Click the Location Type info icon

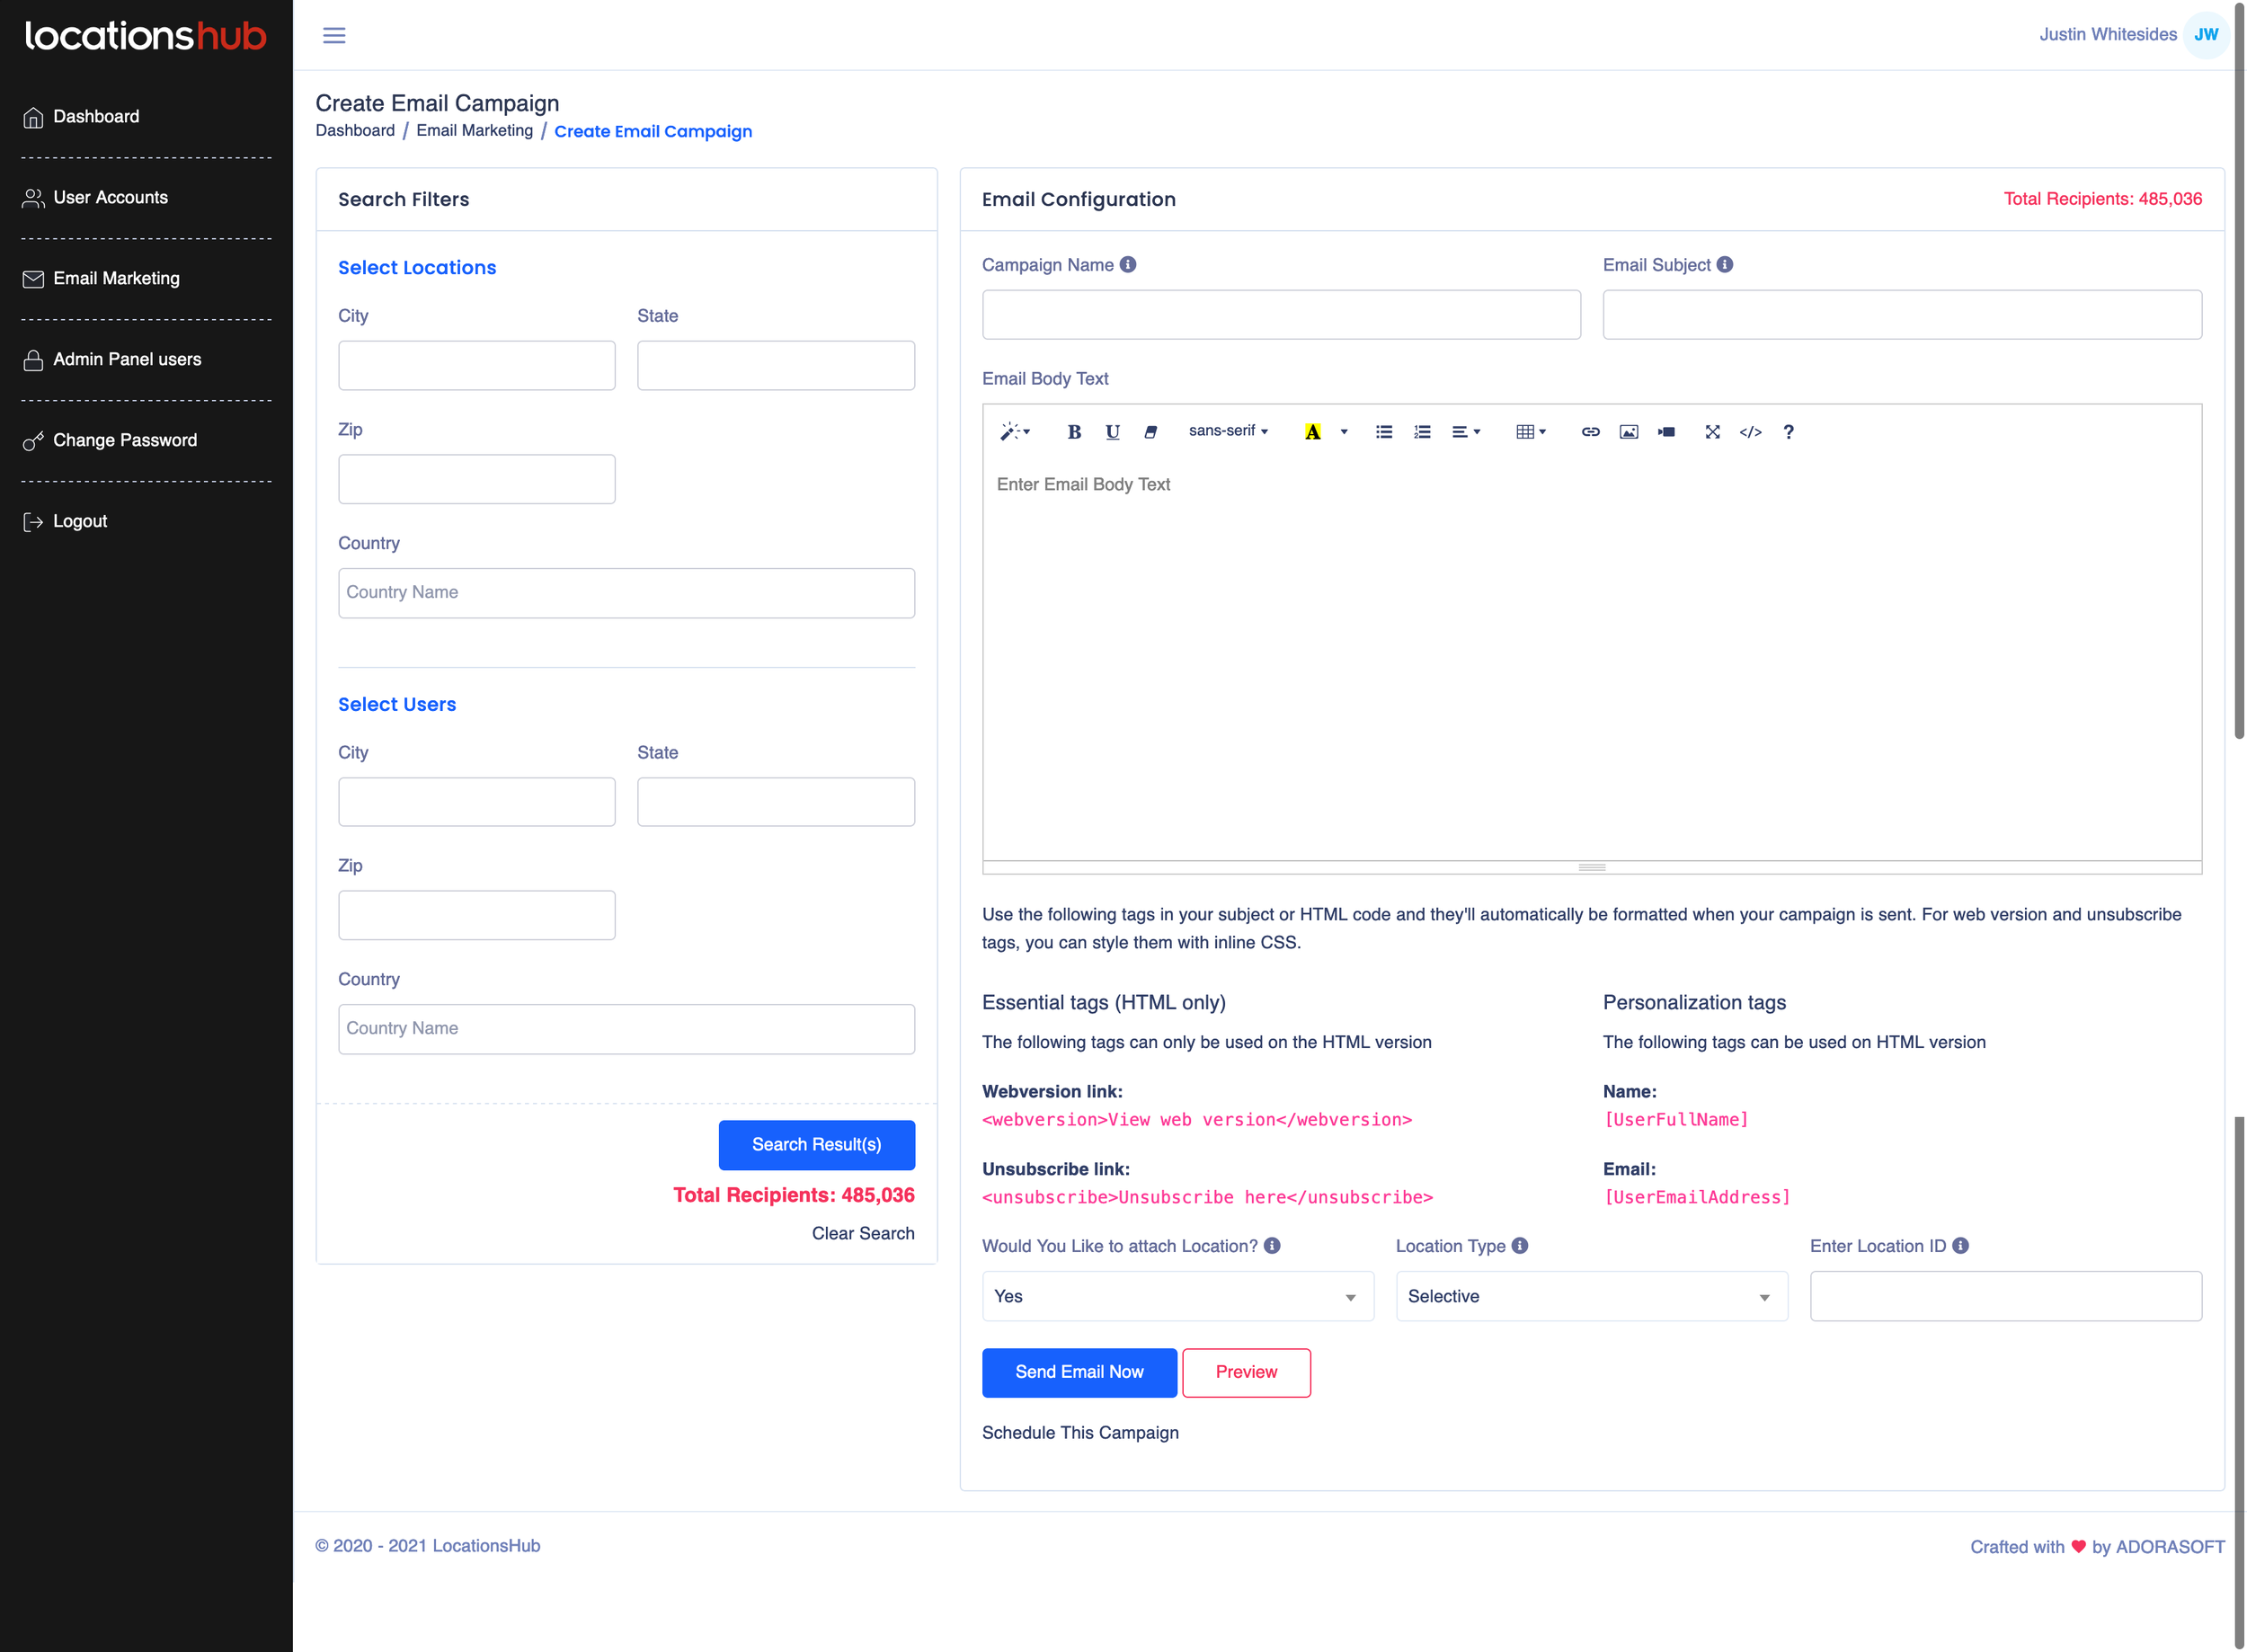(x=1520, y=1246)
